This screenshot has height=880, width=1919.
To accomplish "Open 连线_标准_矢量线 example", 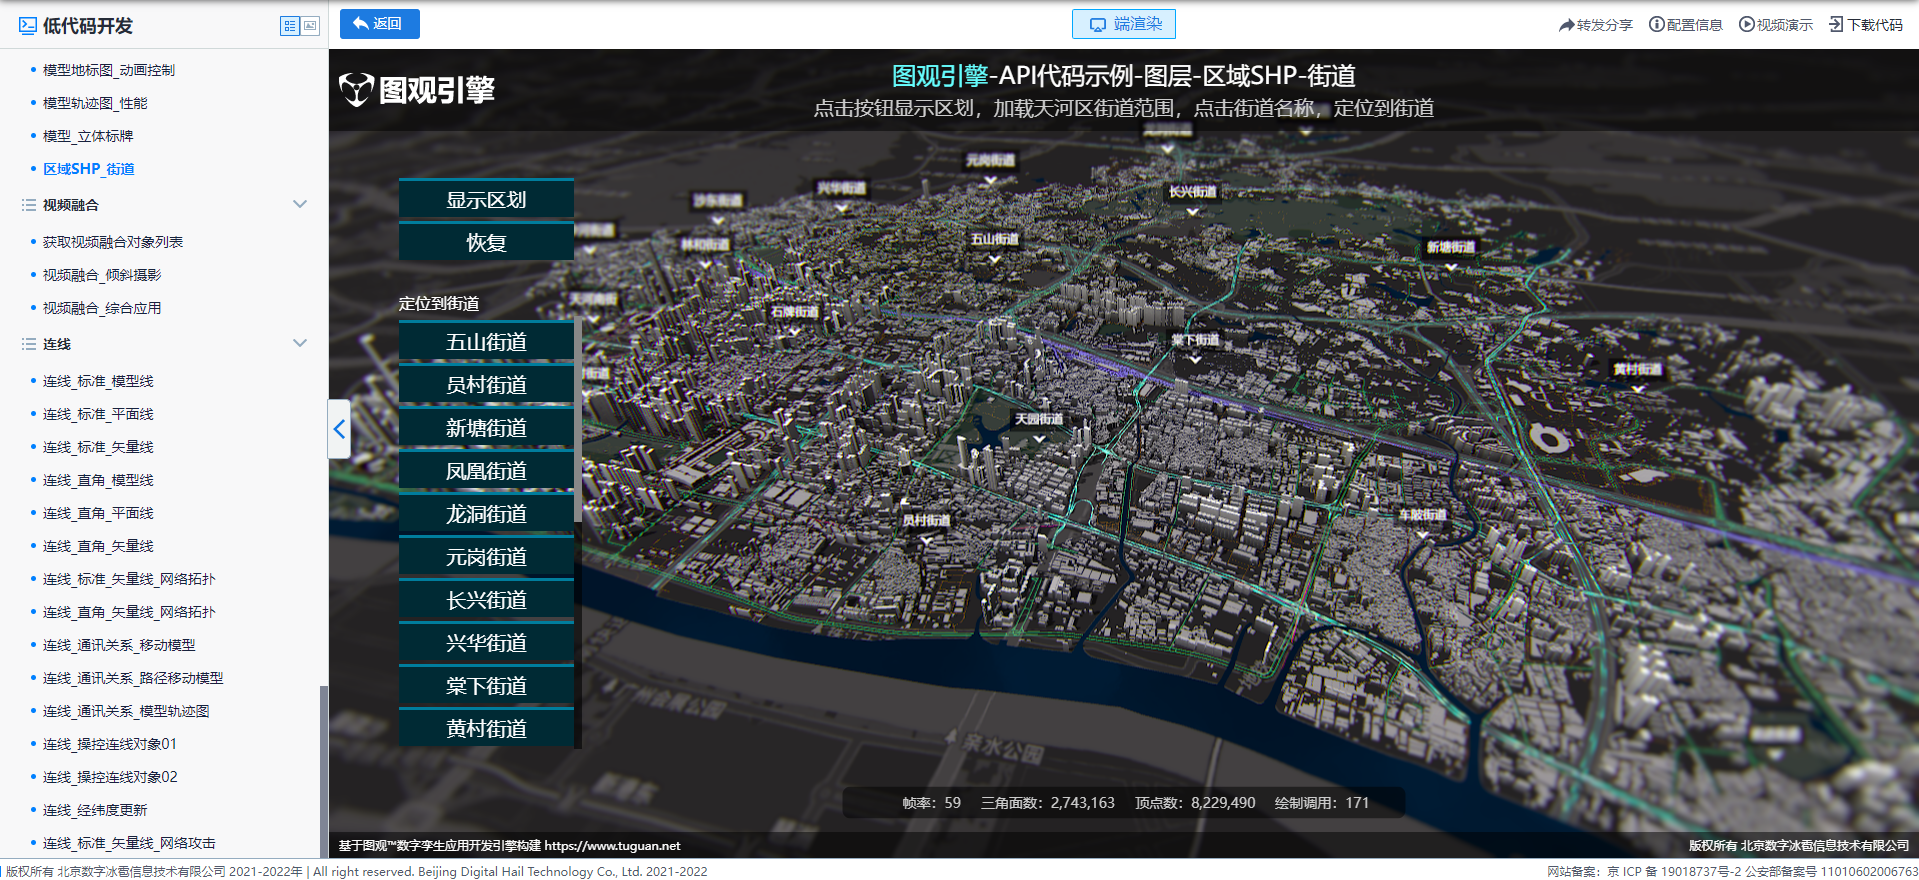I will click(98, 447).
